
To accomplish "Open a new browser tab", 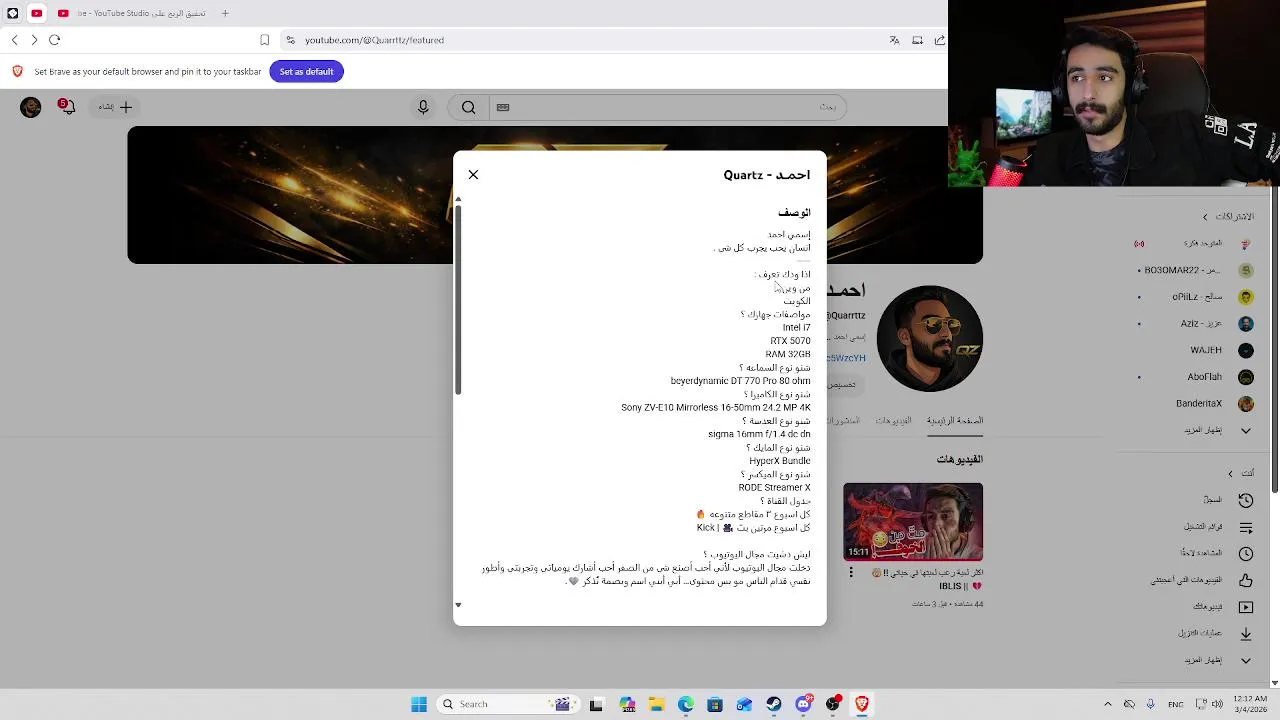I will [x=225, y=13].
